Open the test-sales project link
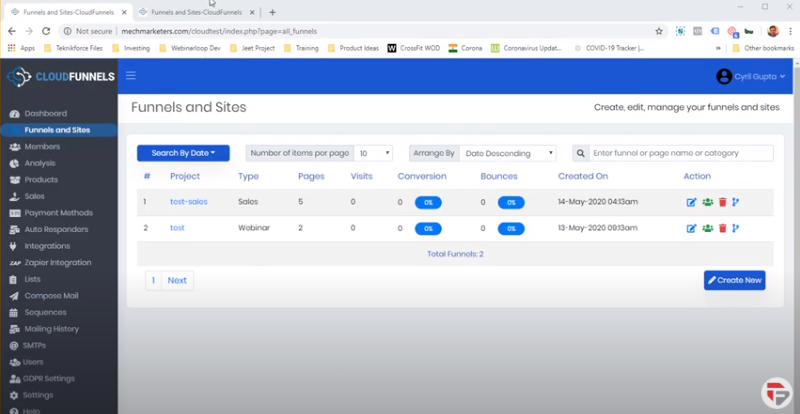The image size is (800, 414). point(189,202)
